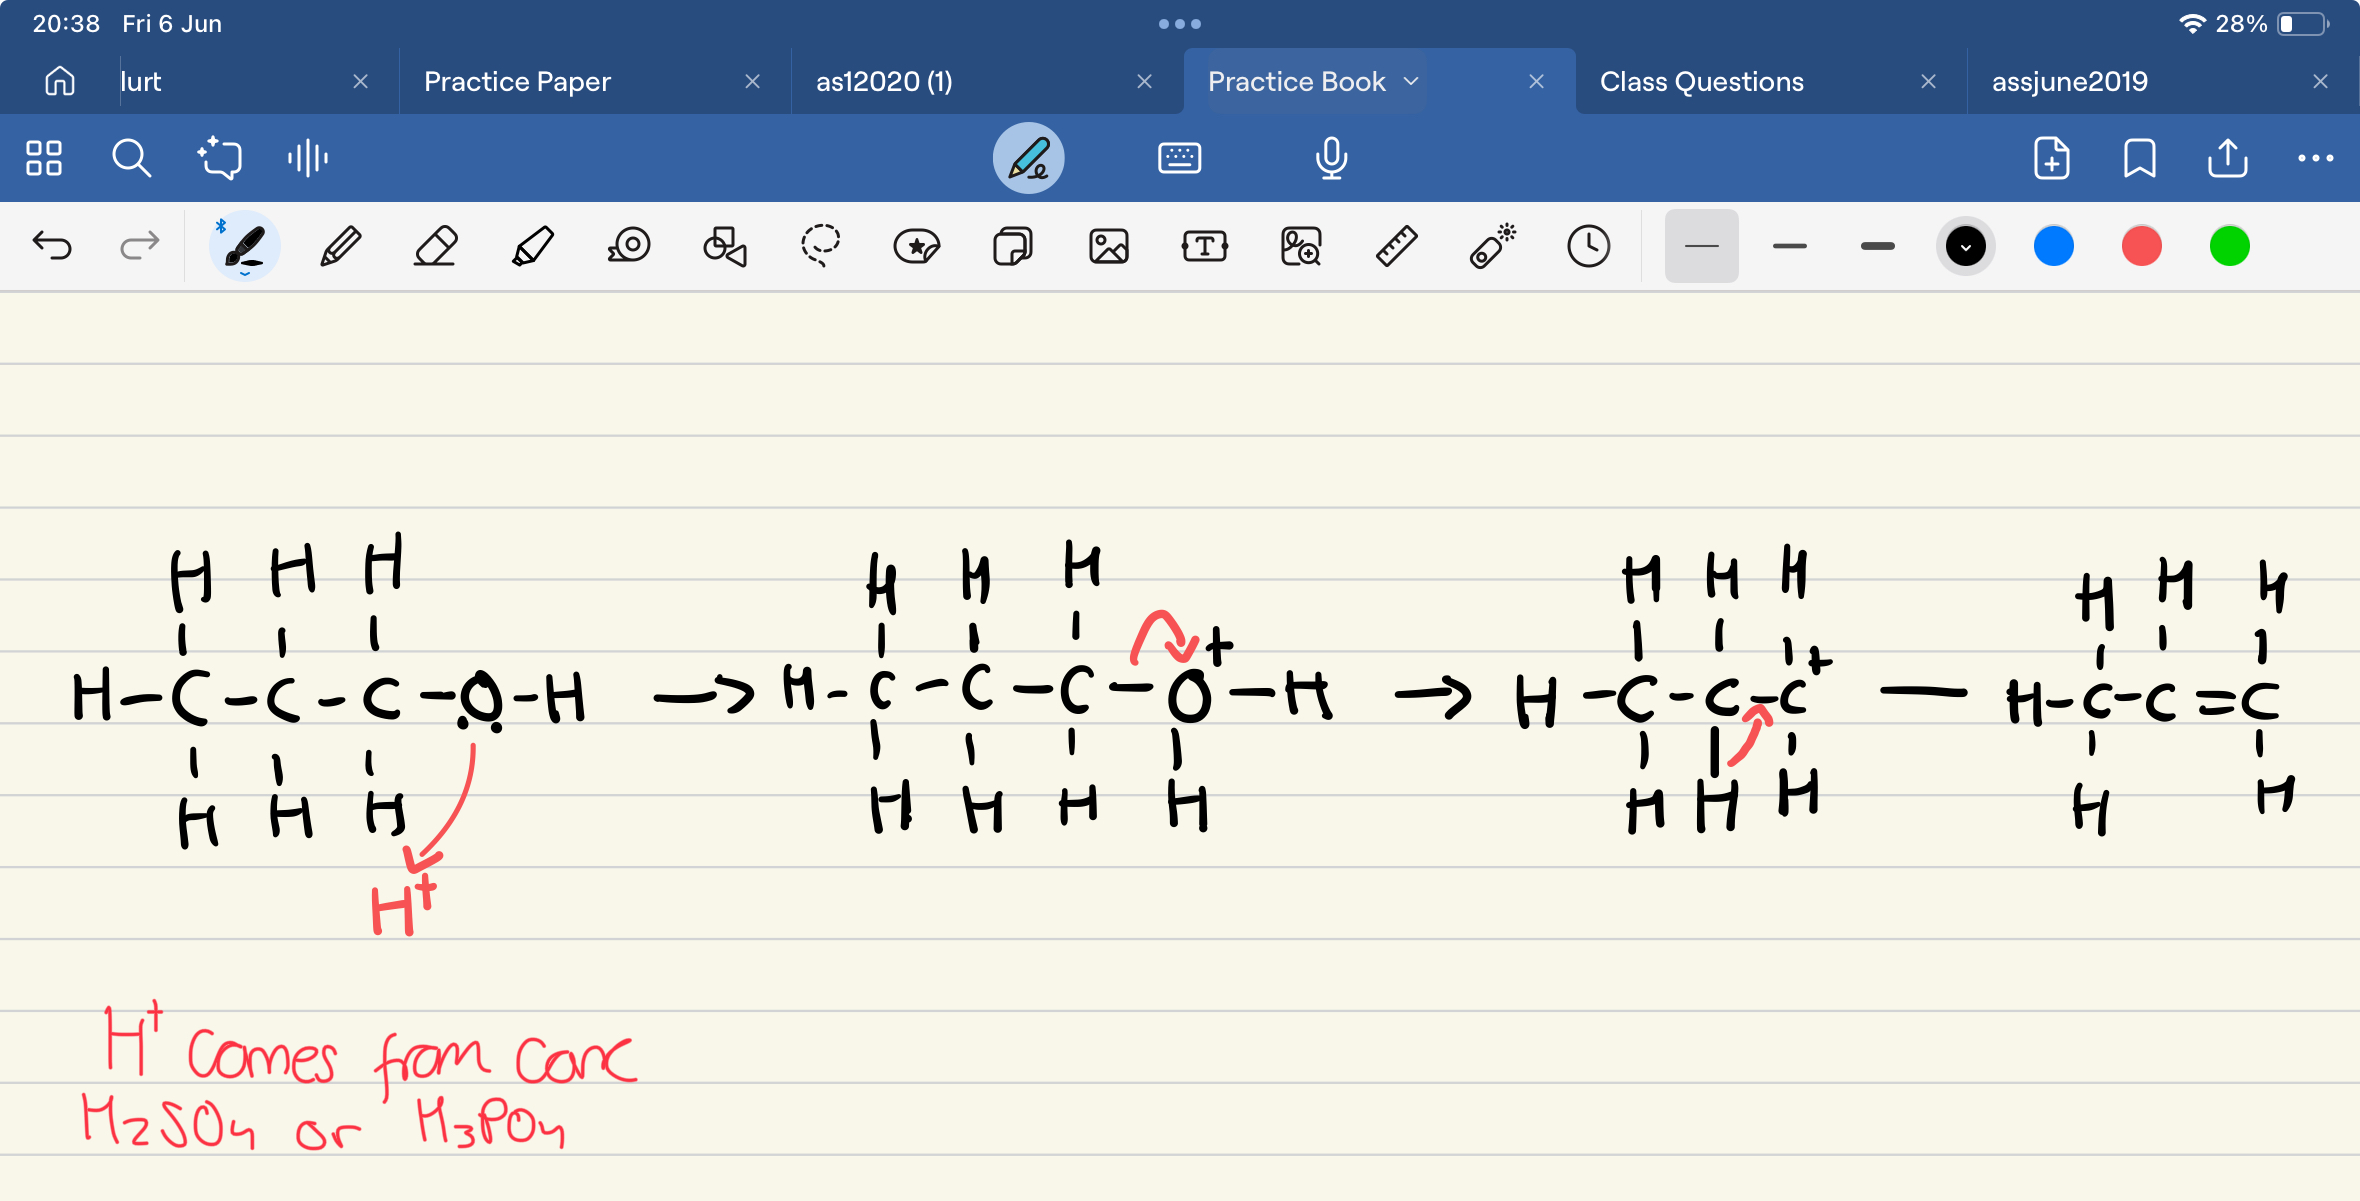The image size is (2360, 1201).
Task: Close the assjune2019 tab
Action: (x=2321, y=81)
